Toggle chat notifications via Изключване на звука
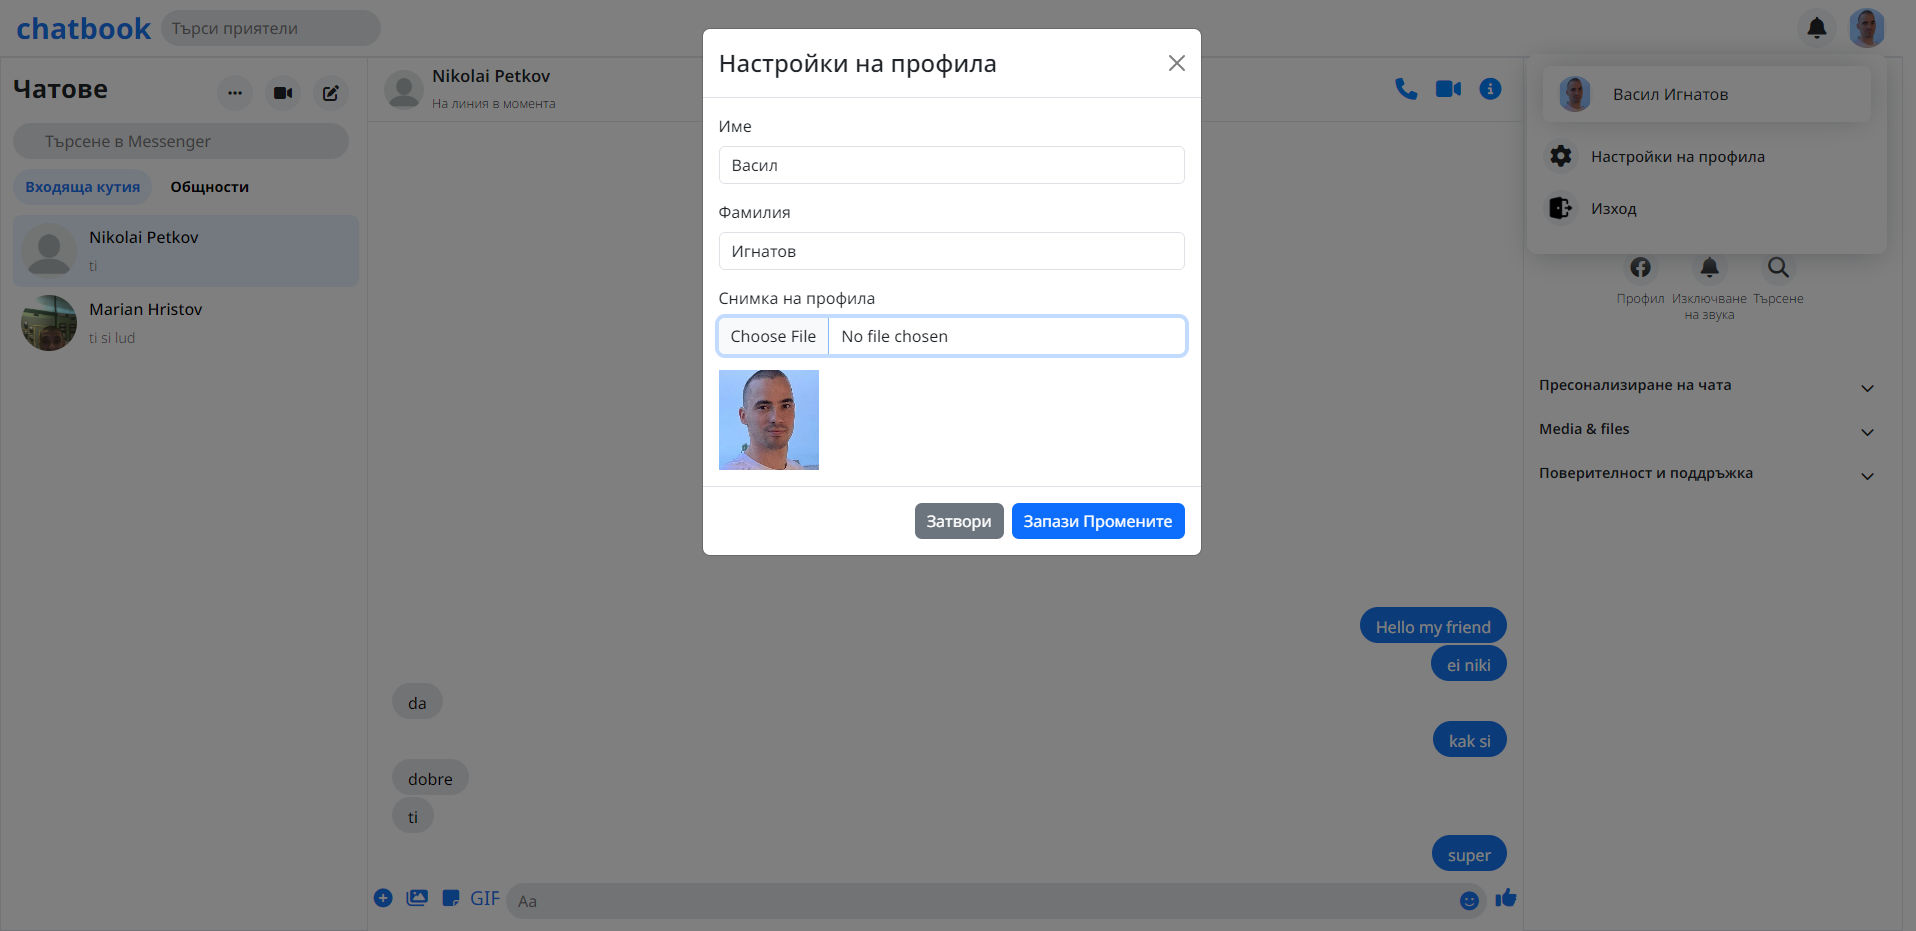 [1709, 267]
